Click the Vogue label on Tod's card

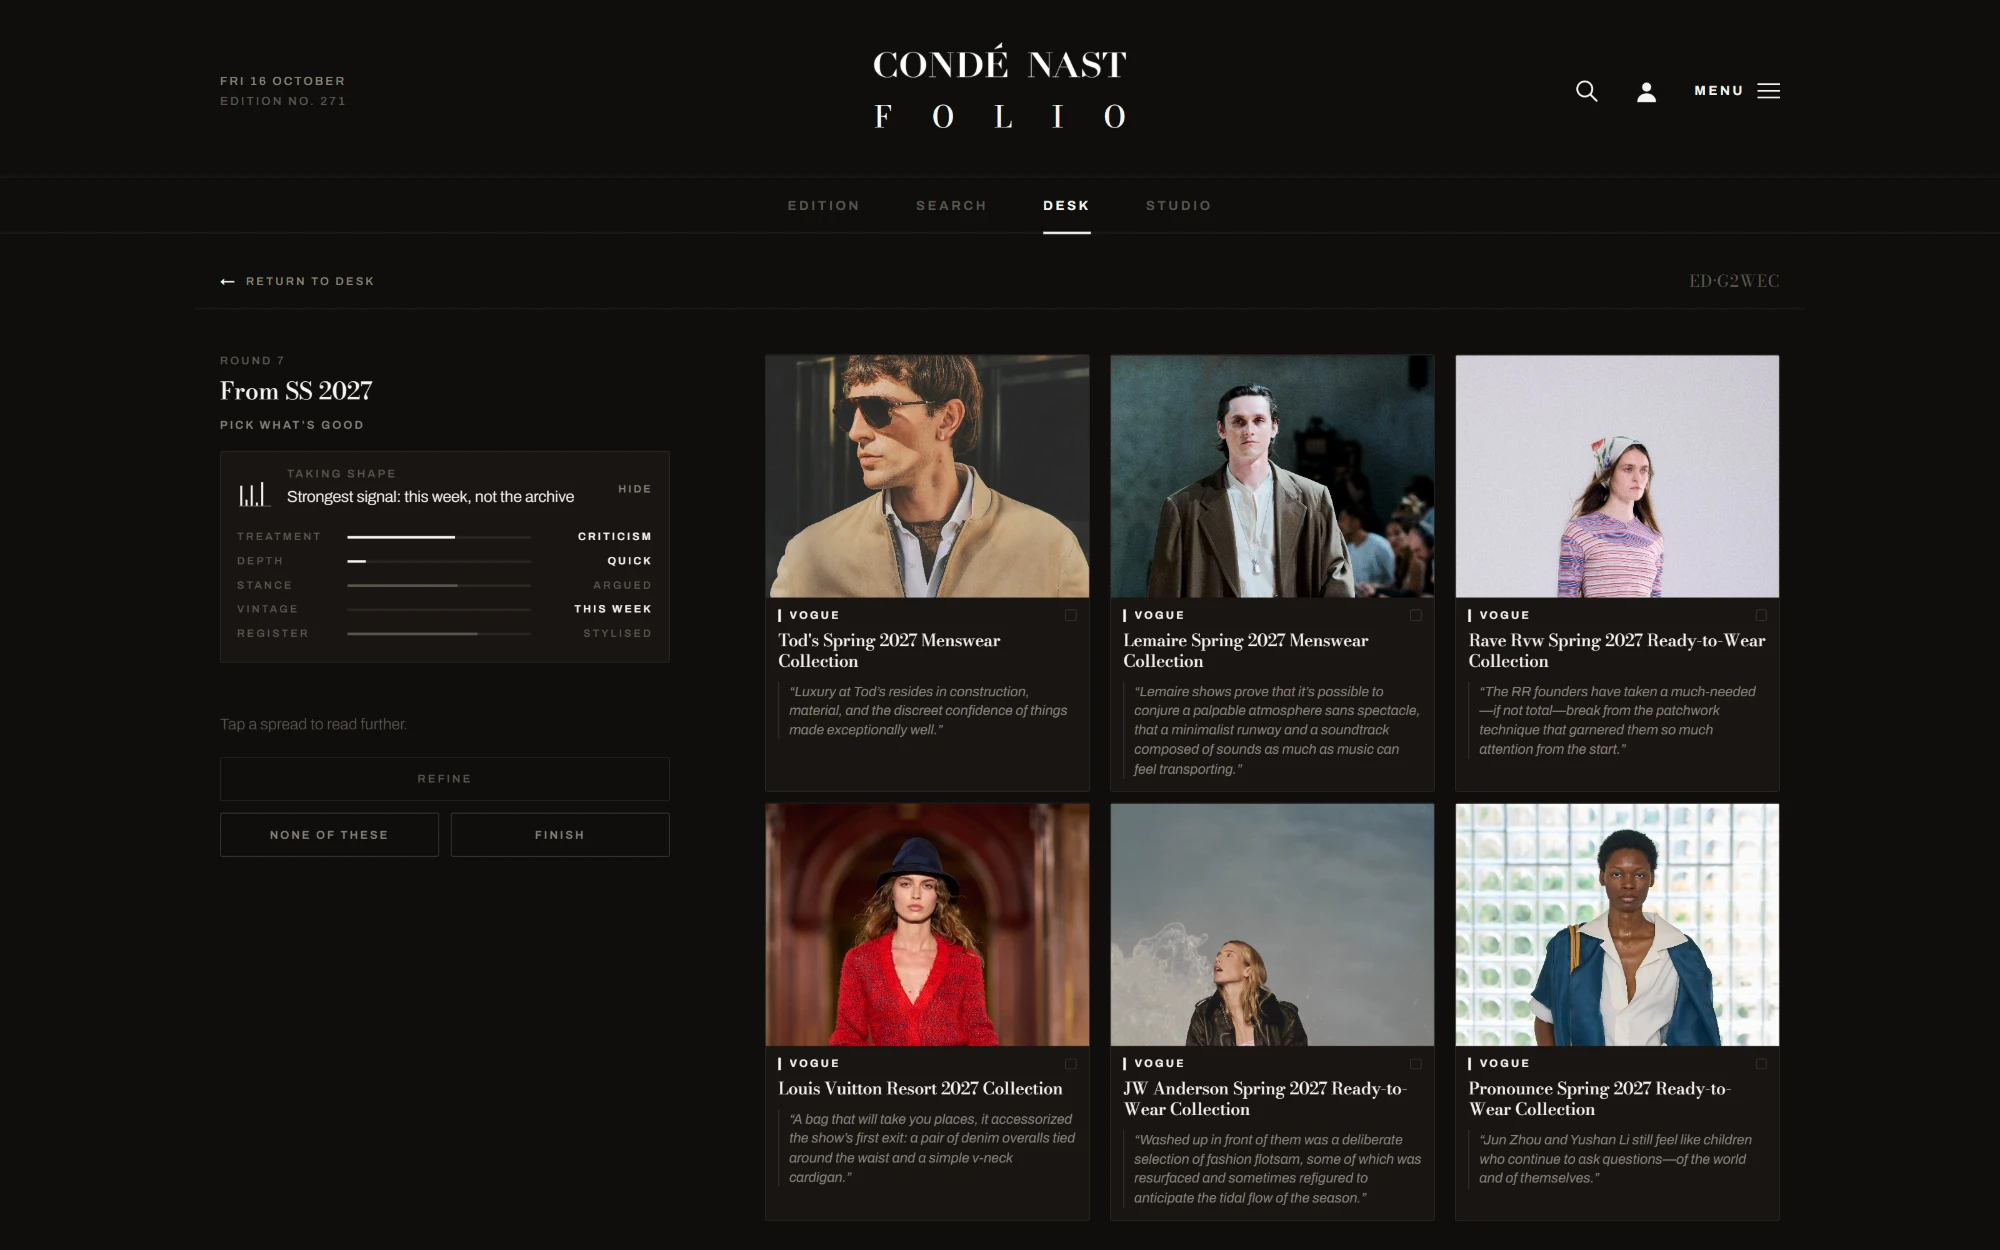(814, 615)
